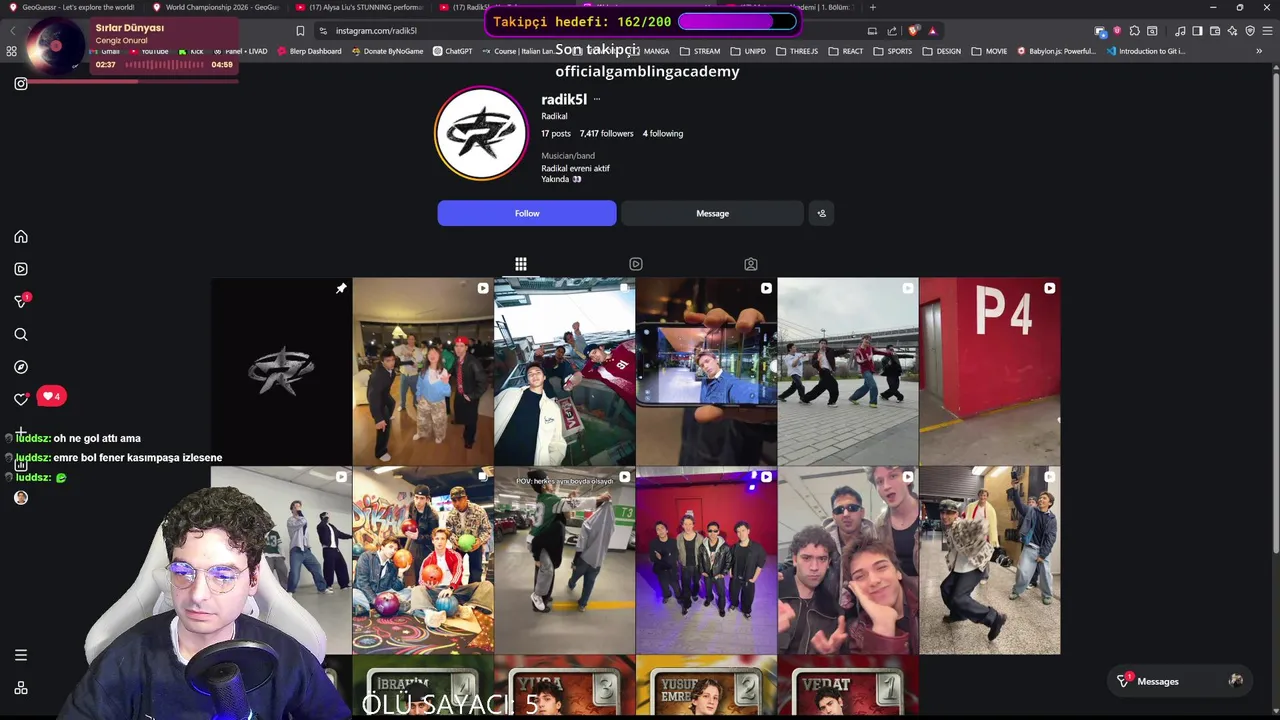Expand the STREAM bookmarks folder
This screenshot has height=720, width=1280.
pyautogui.click(x=699, y=51)
